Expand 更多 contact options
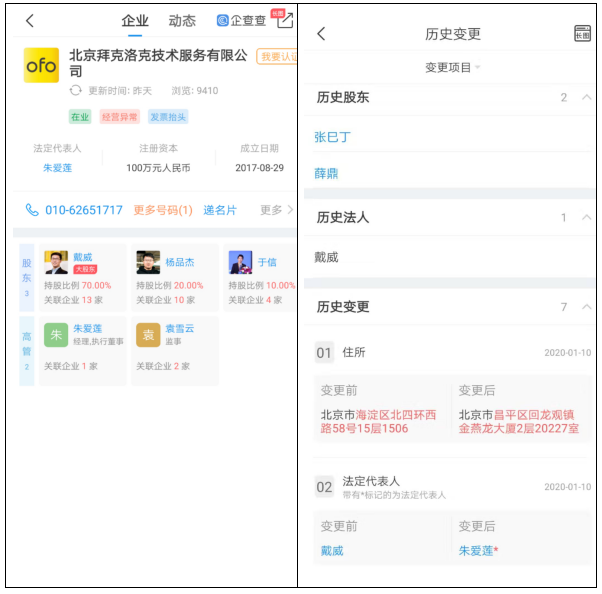Screen dimensions: 602x594 [x=276, y=210]
